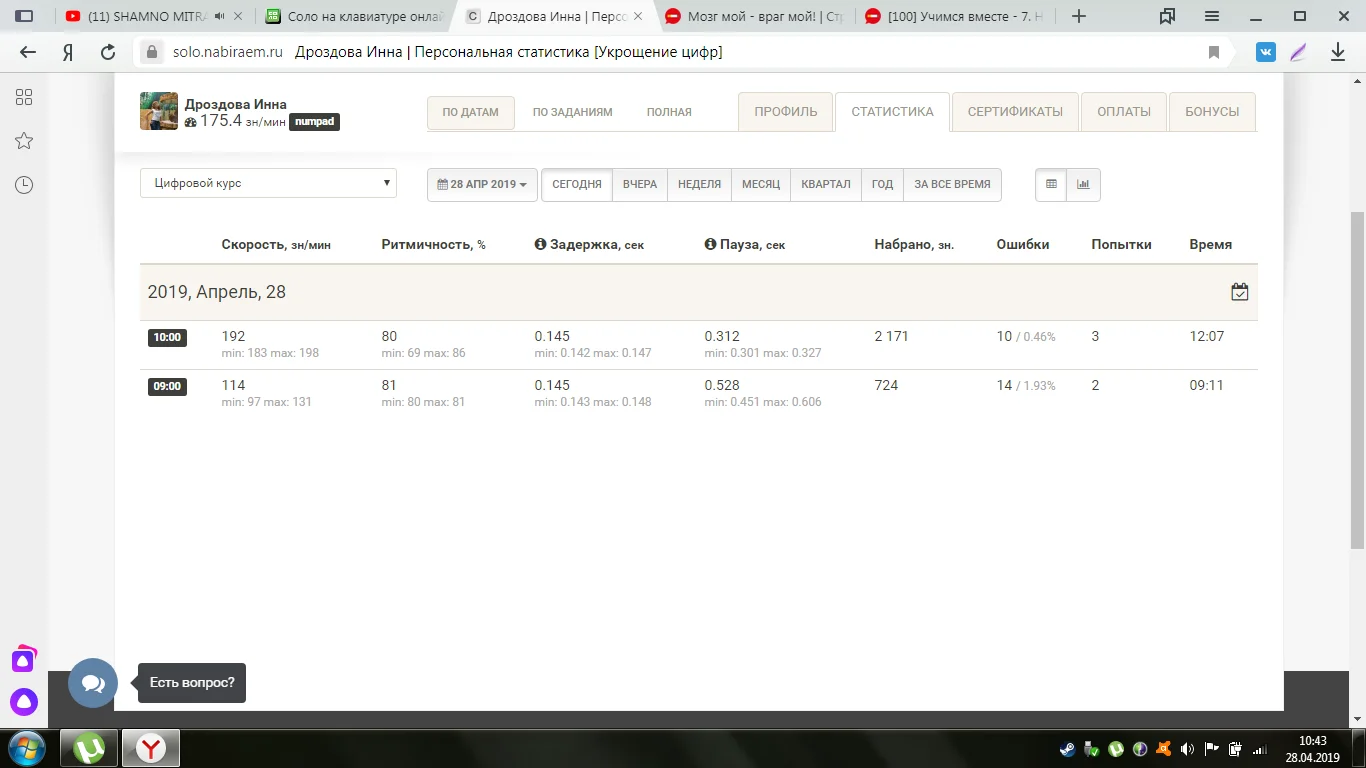The image size is (1366, 768).
Task: Filter statistics by МЕСЯЦ
Action: [x=761, y=185]
